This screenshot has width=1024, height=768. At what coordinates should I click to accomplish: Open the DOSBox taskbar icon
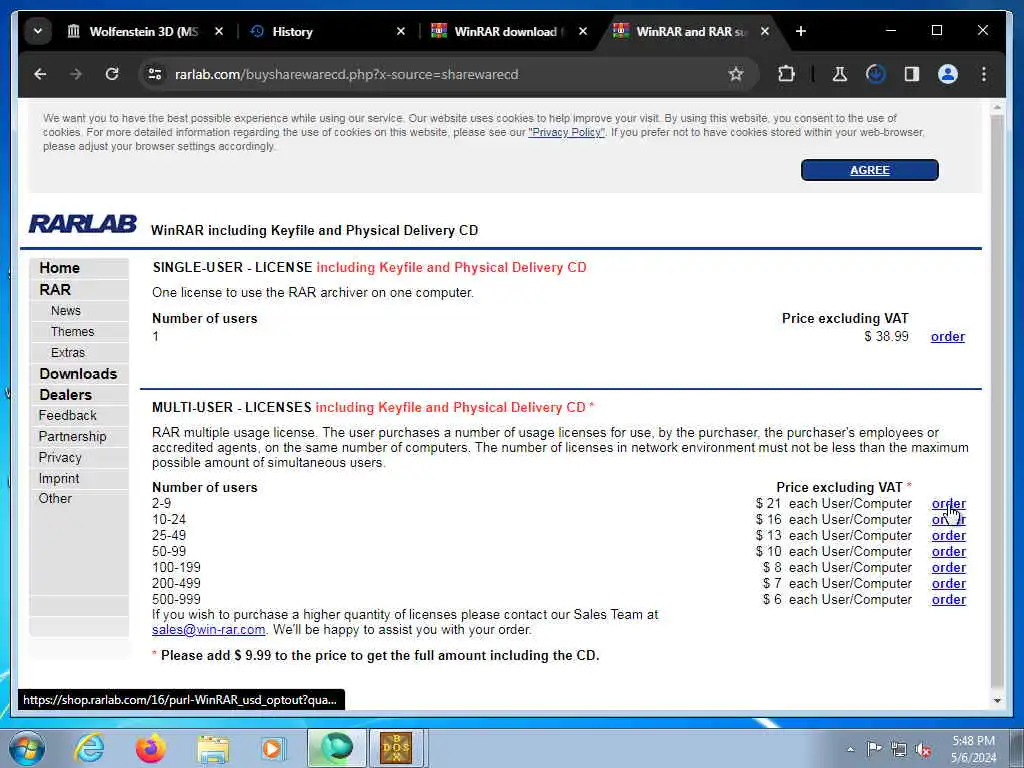point(396,748)
